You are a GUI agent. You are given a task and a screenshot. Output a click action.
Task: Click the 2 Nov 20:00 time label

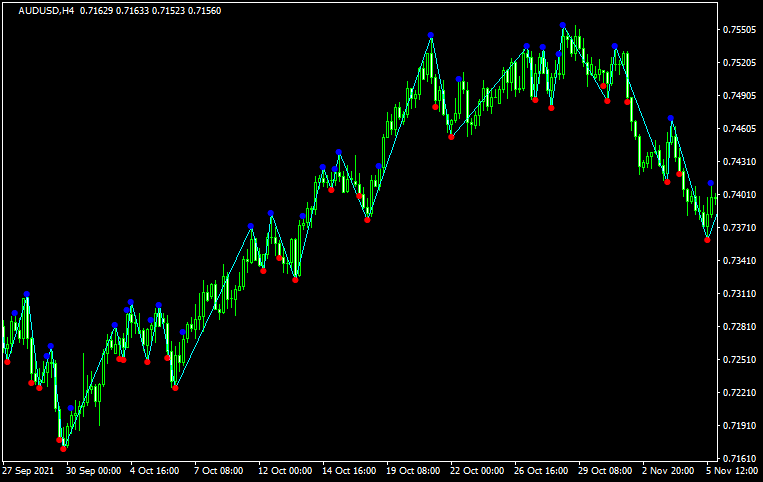669,470
